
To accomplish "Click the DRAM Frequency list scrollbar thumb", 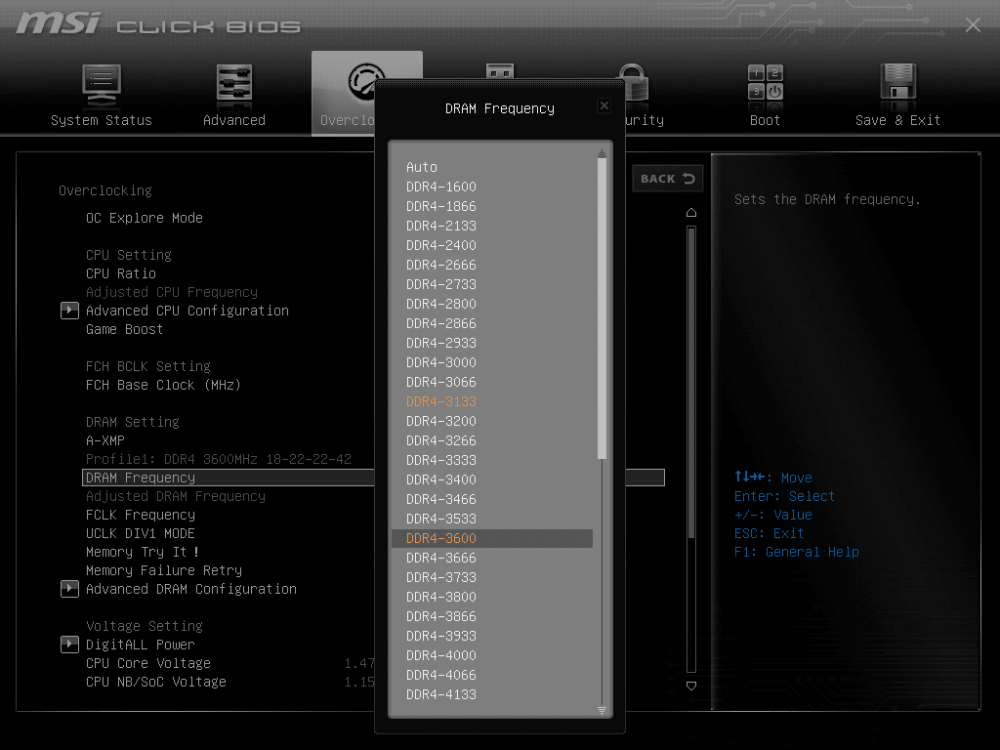I will pyautogui.click(x=601, y=309).
